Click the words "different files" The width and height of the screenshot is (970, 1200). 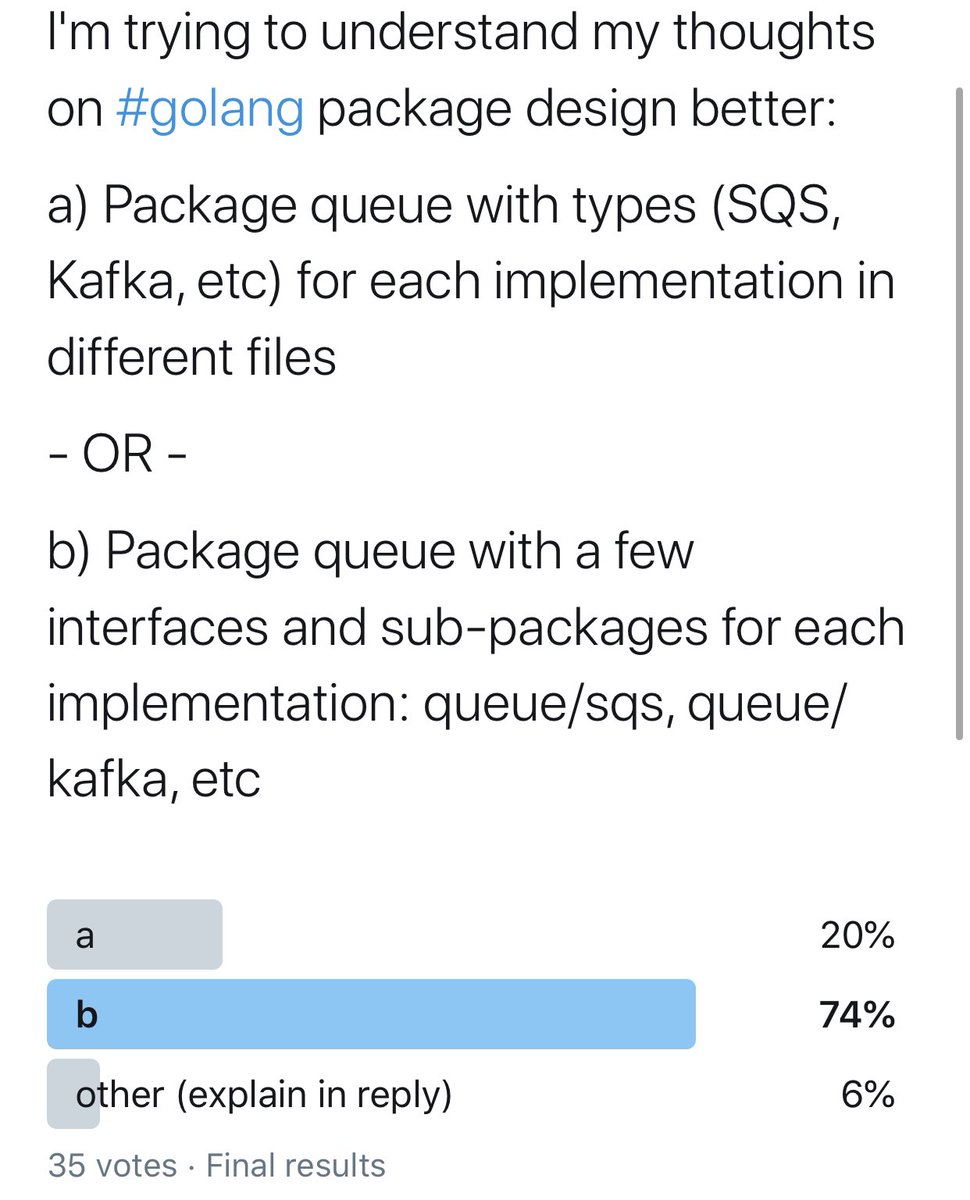(191, 357)
